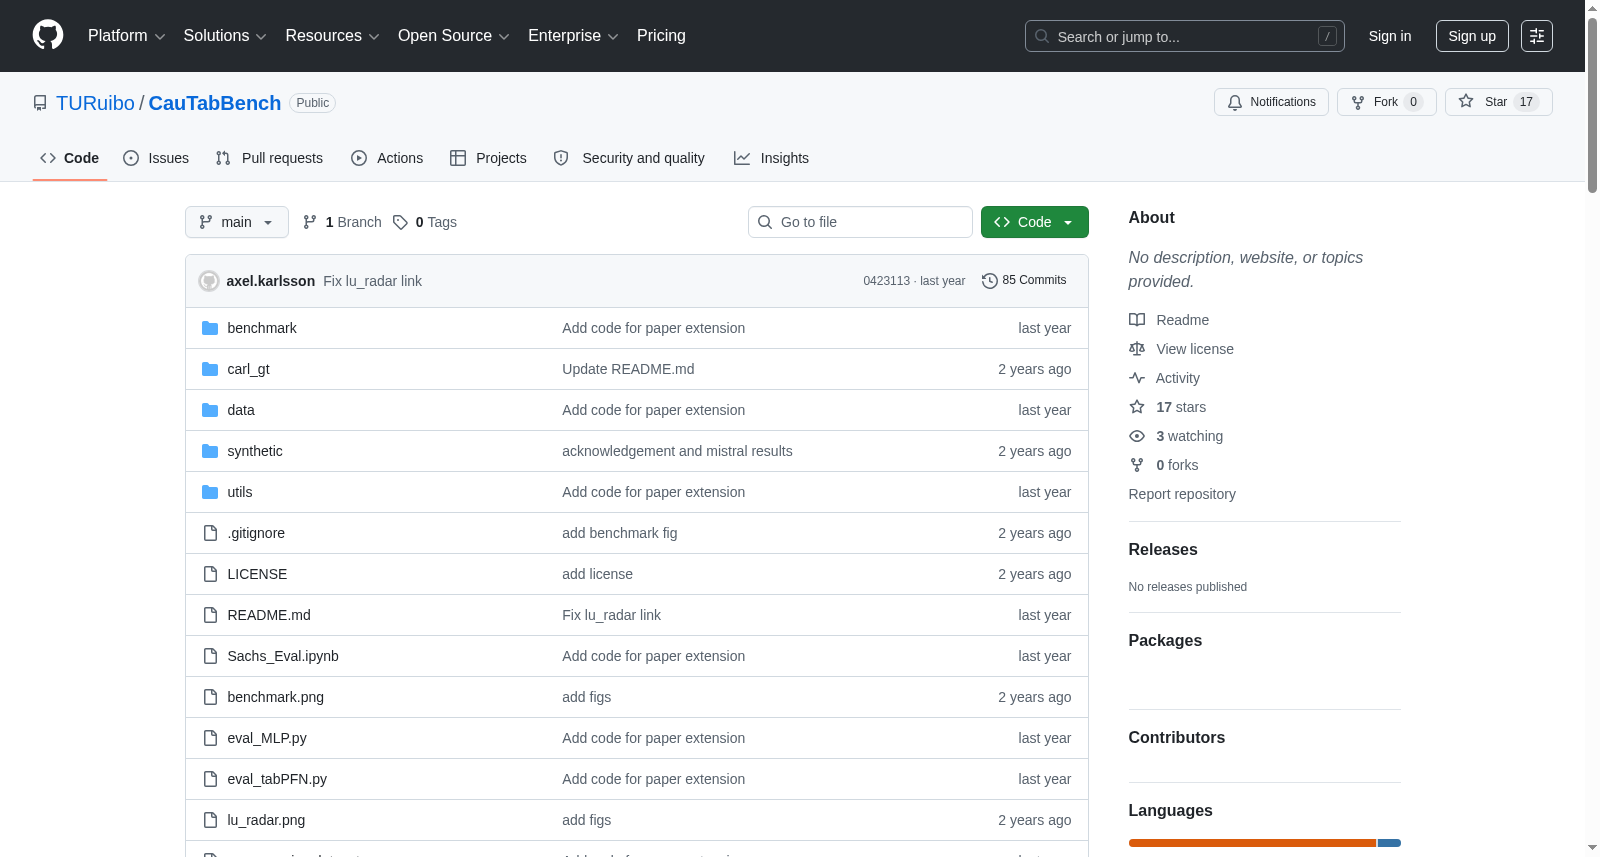Star the CauTabBench repository
Screen dimensions: 1600x857
click(1498, 102)
